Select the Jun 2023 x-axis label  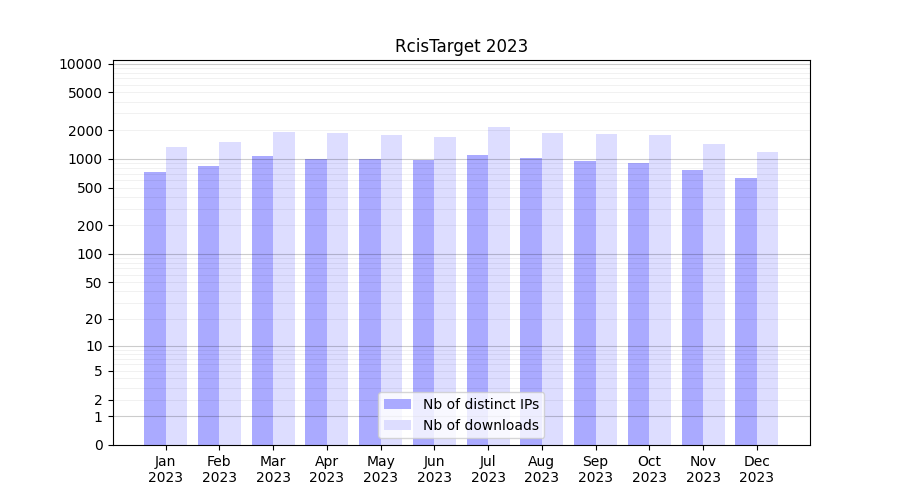pos(434,469)
